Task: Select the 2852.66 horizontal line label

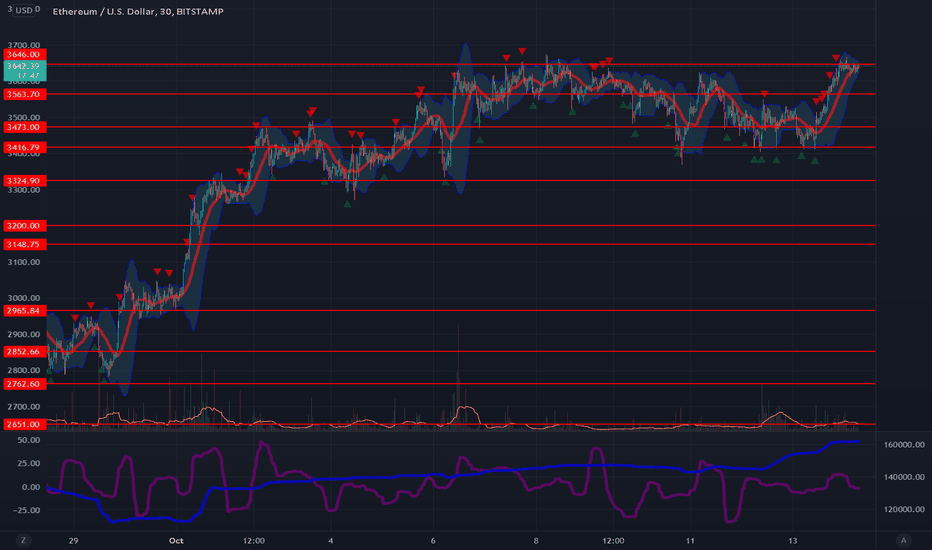Action: pos(24,351)
